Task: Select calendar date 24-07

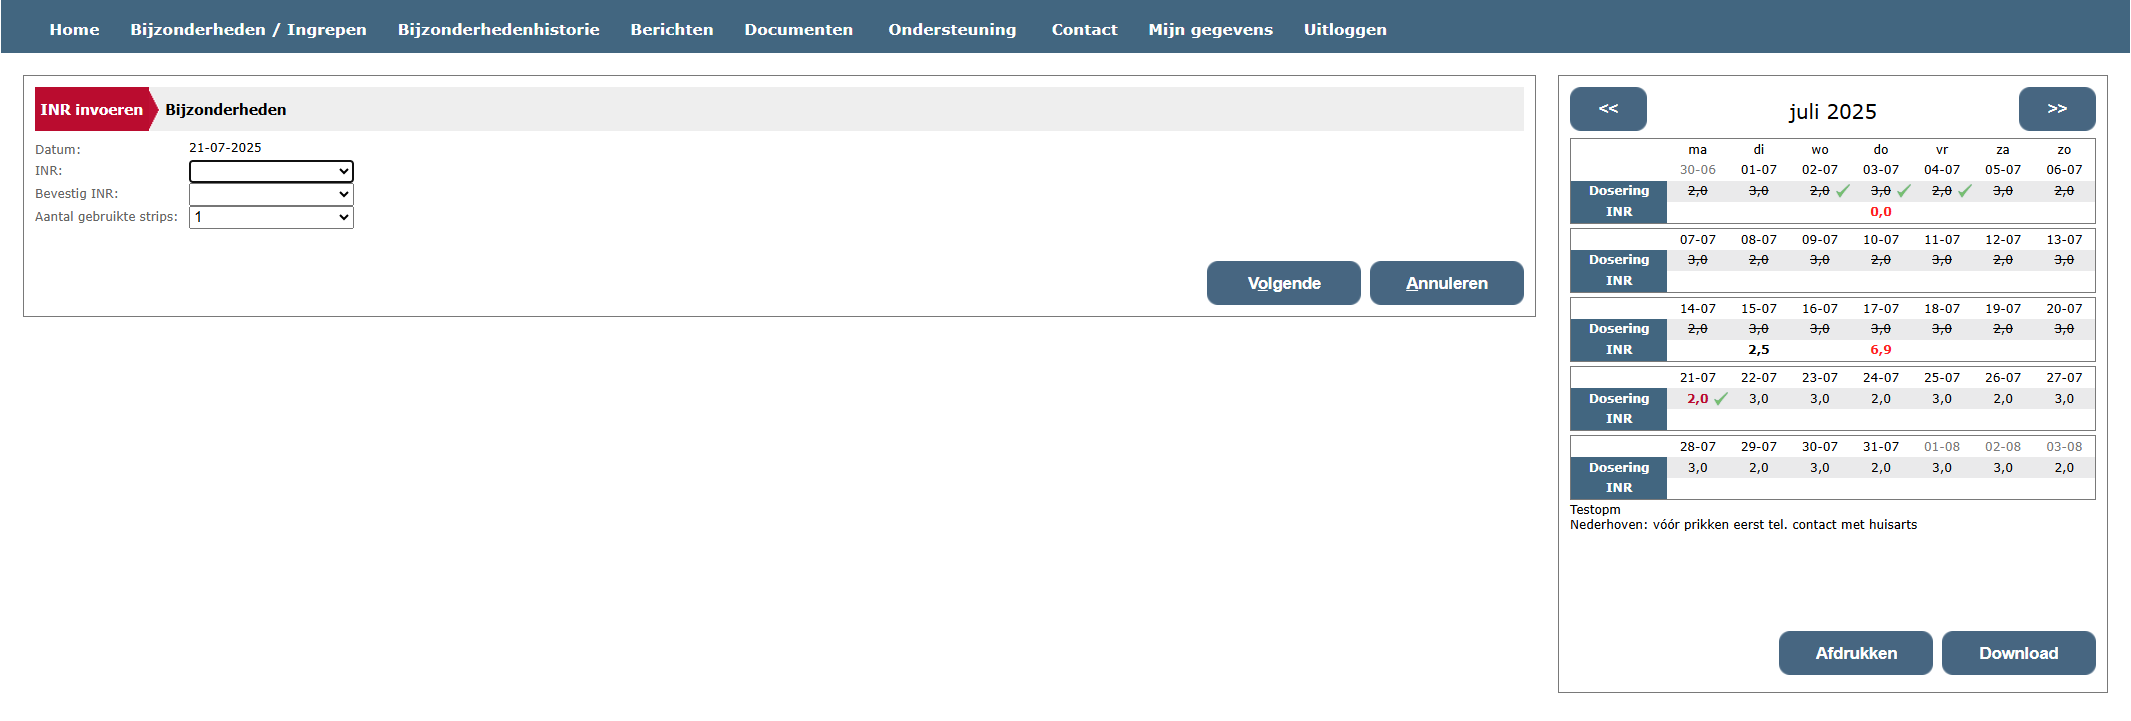Action: pyautogui.click(x=1881, y=378)
